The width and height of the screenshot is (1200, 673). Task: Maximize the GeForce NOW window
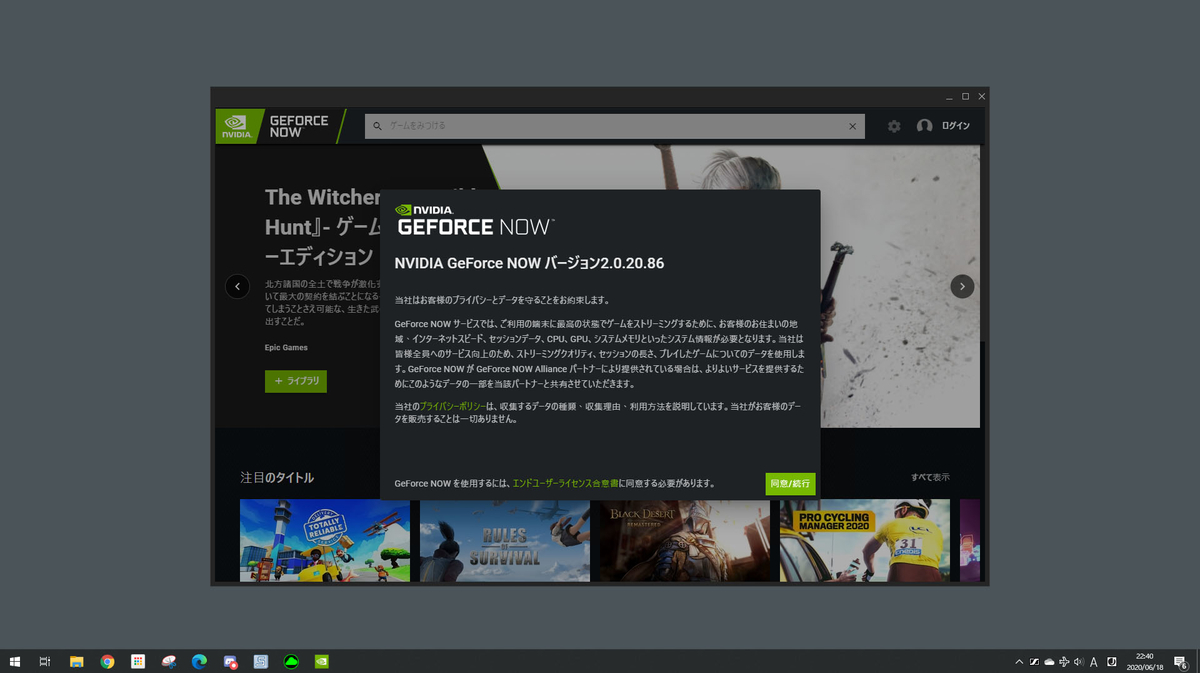pyautogui.click(x=965, y=96)
